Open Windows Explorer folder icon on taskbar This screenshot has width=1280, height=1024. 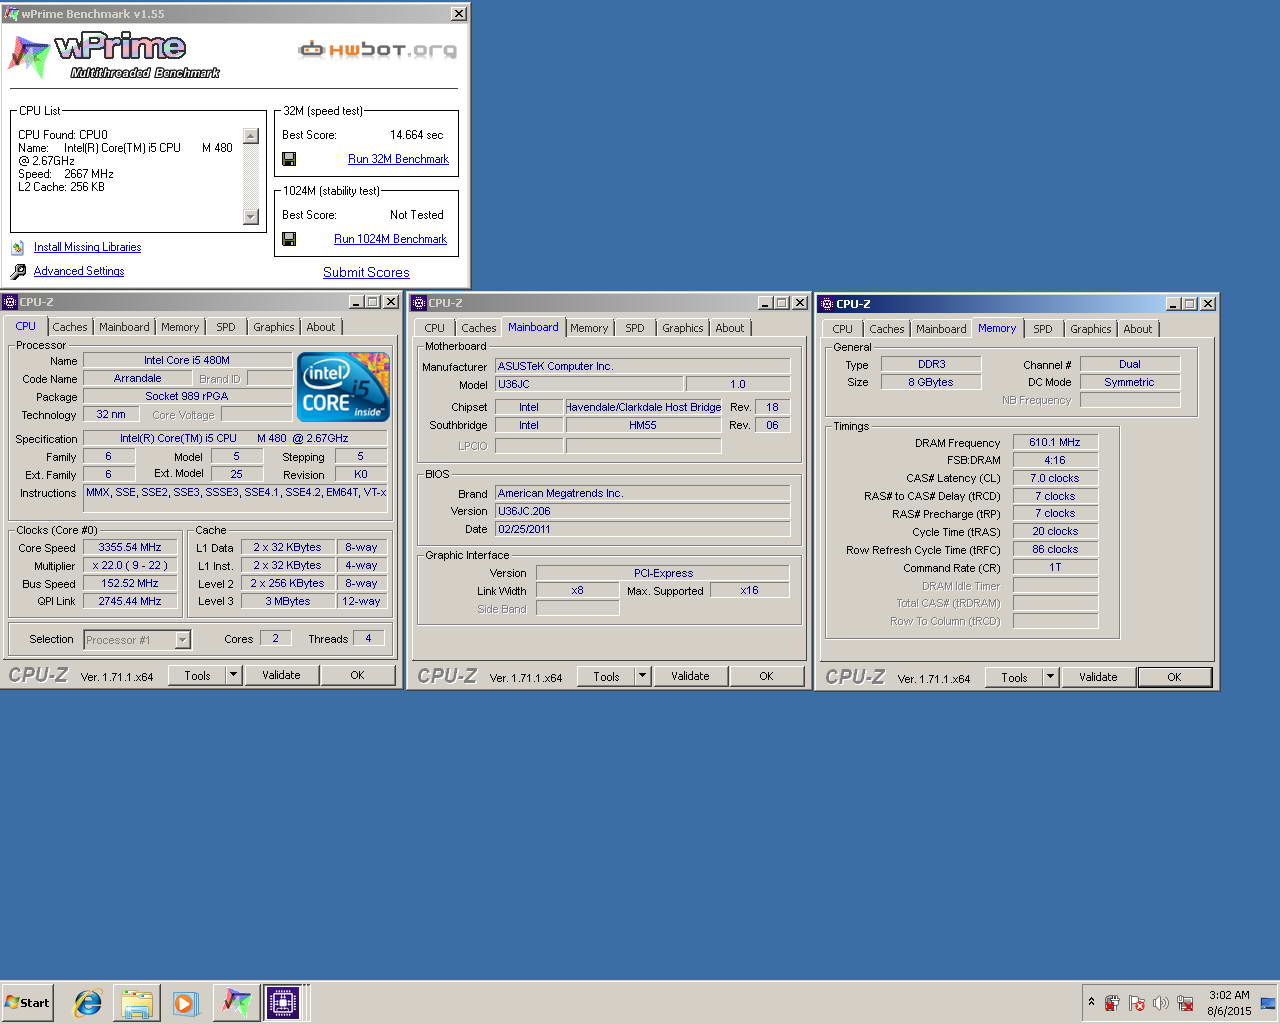point(137,1003)
